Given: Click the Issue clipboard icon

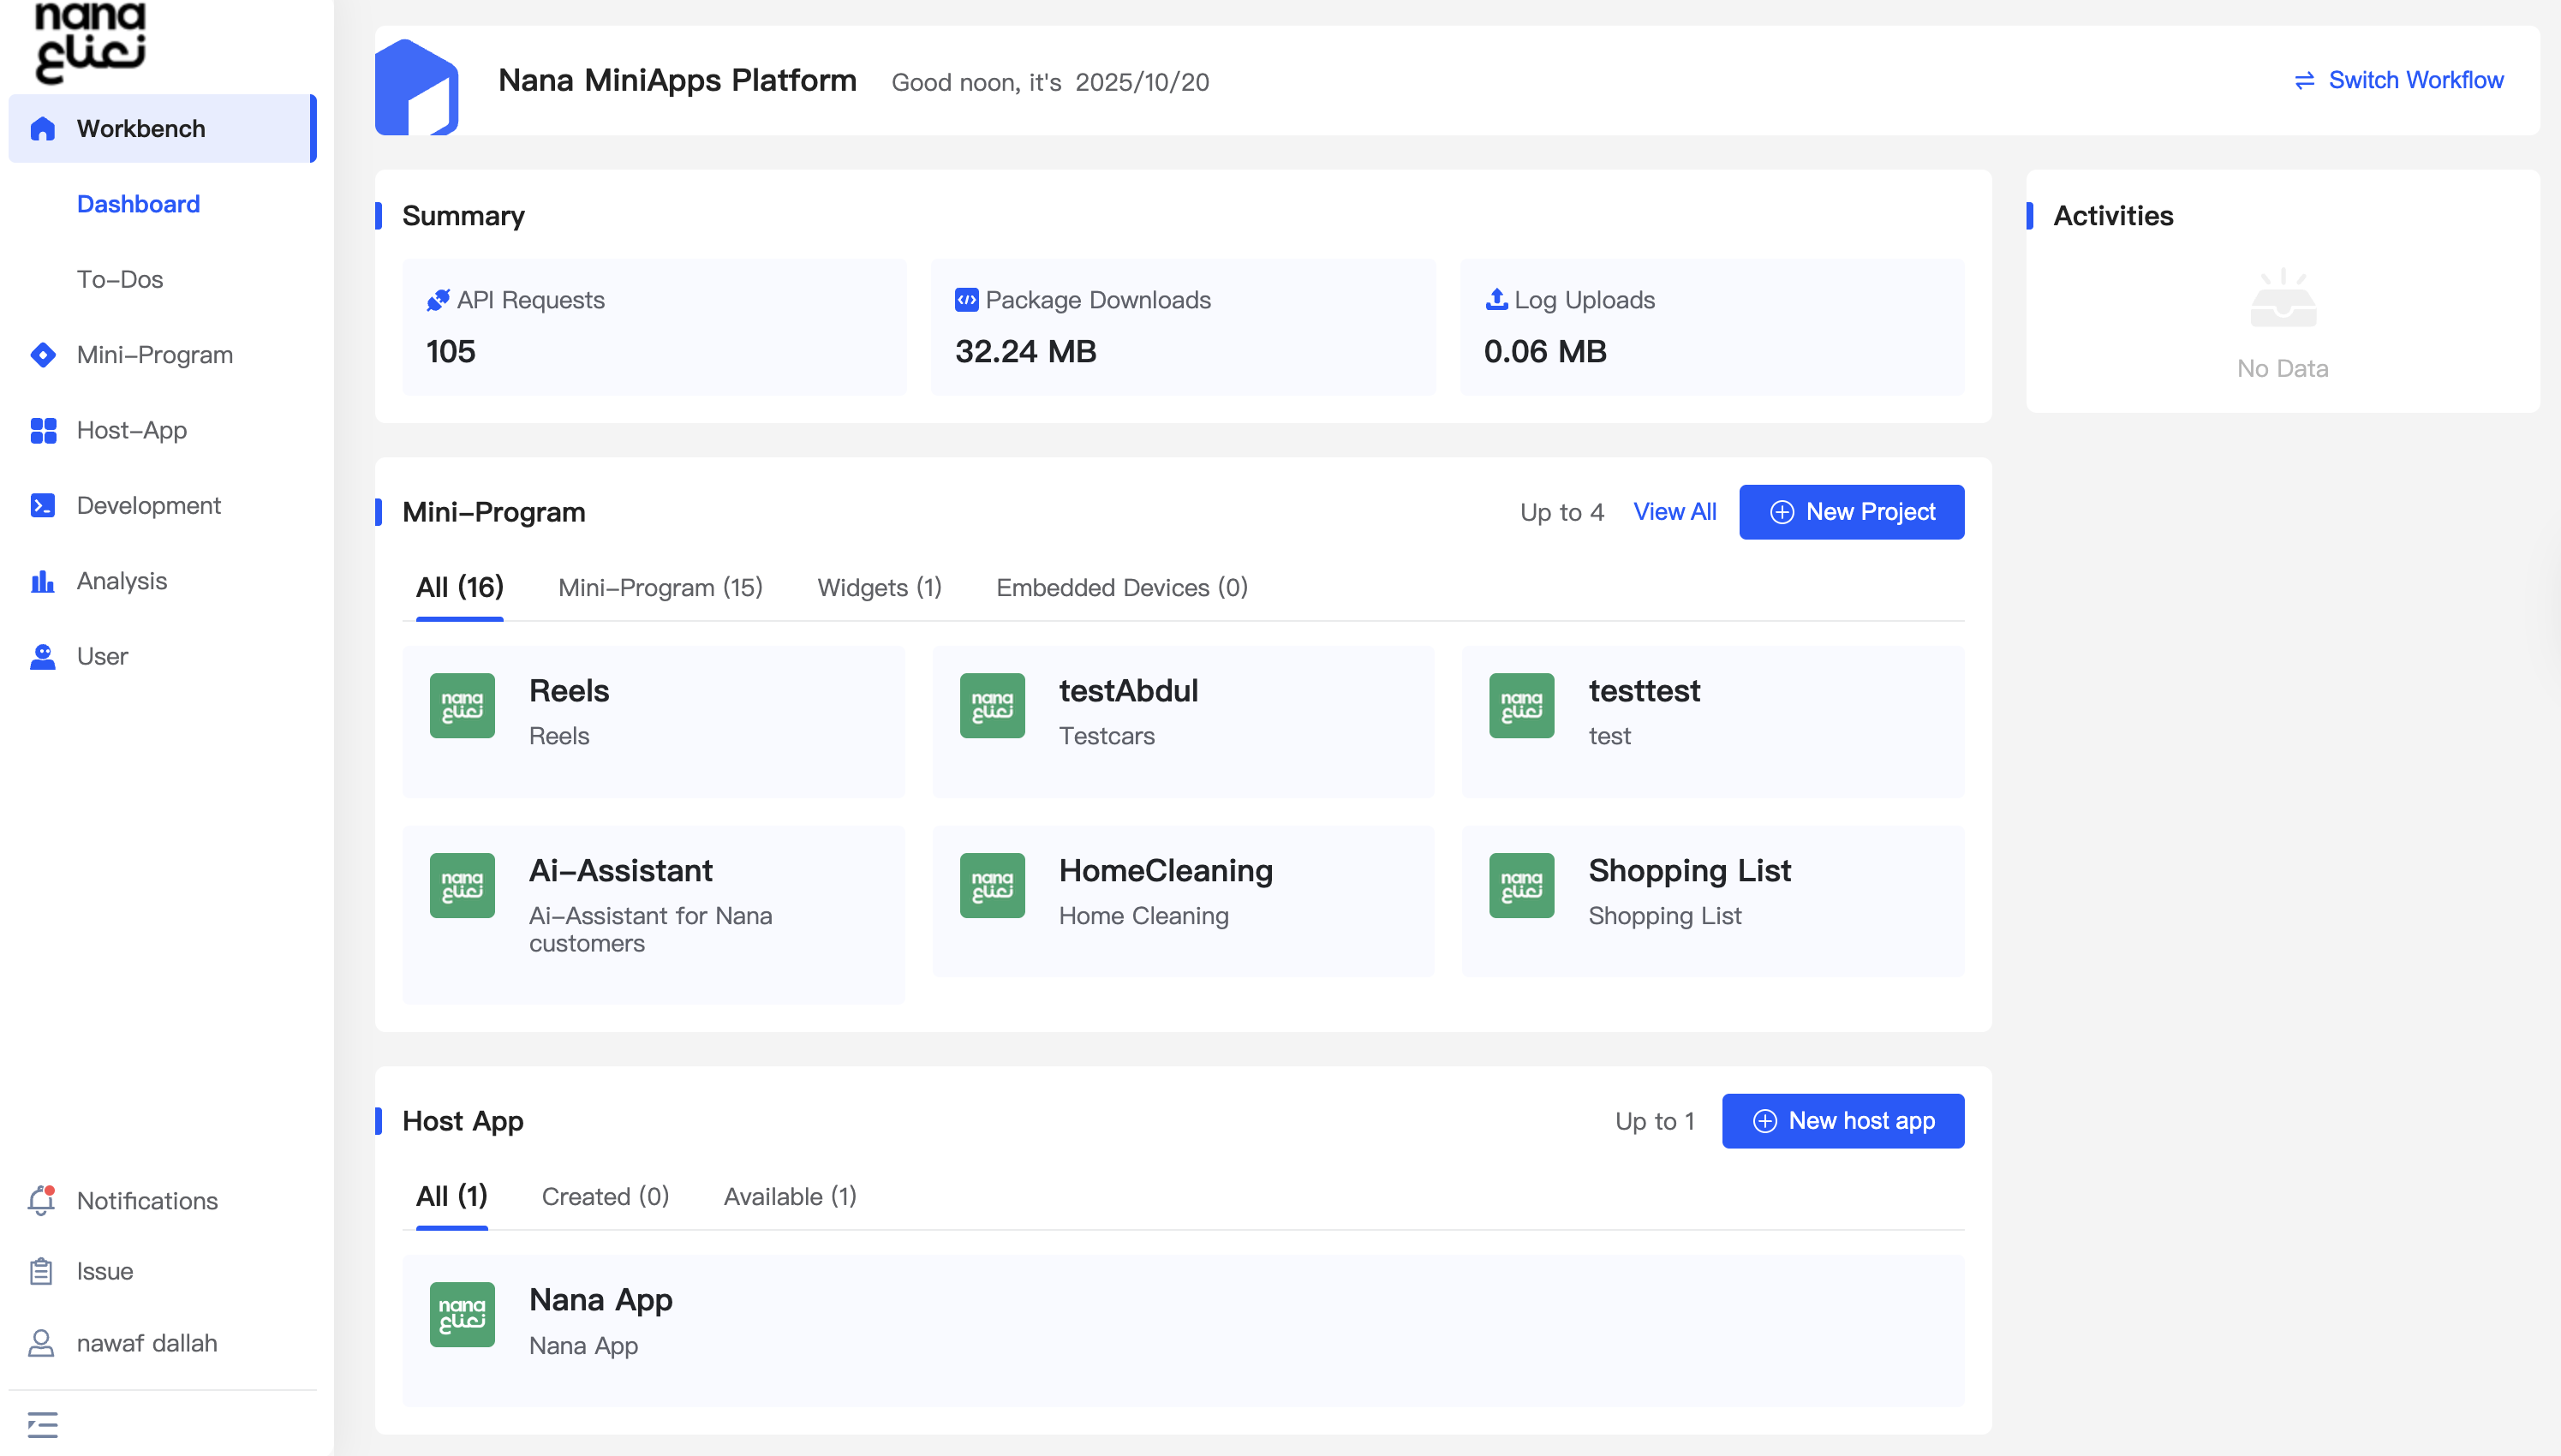Looking at the screenshot, I should pos(41,1271).
